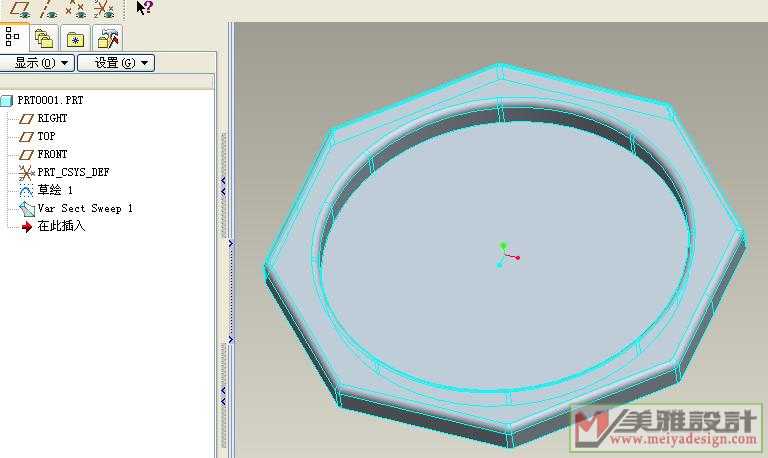Open the 设置(G) dropdown menu
This screenshot has height=458, width=768.
point(116,63)
